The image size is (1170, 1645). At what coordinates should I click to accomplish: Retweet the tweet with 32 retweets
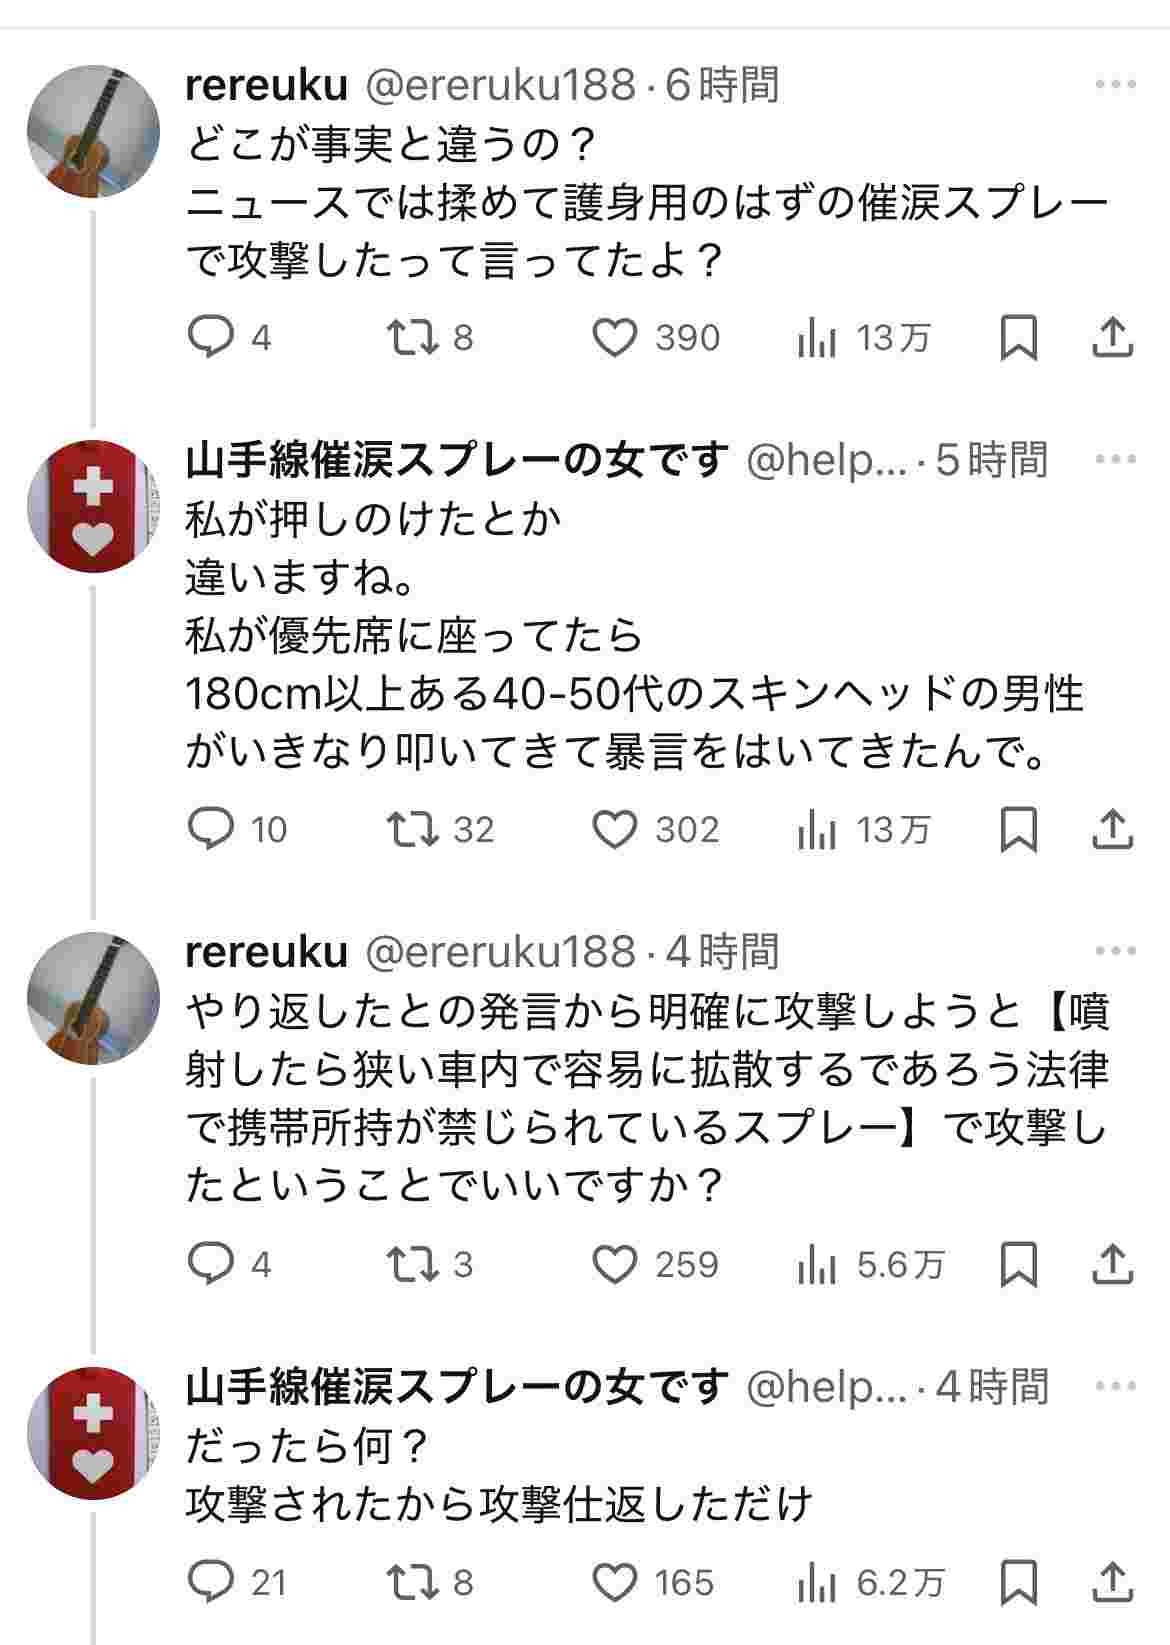coord(413,829)
